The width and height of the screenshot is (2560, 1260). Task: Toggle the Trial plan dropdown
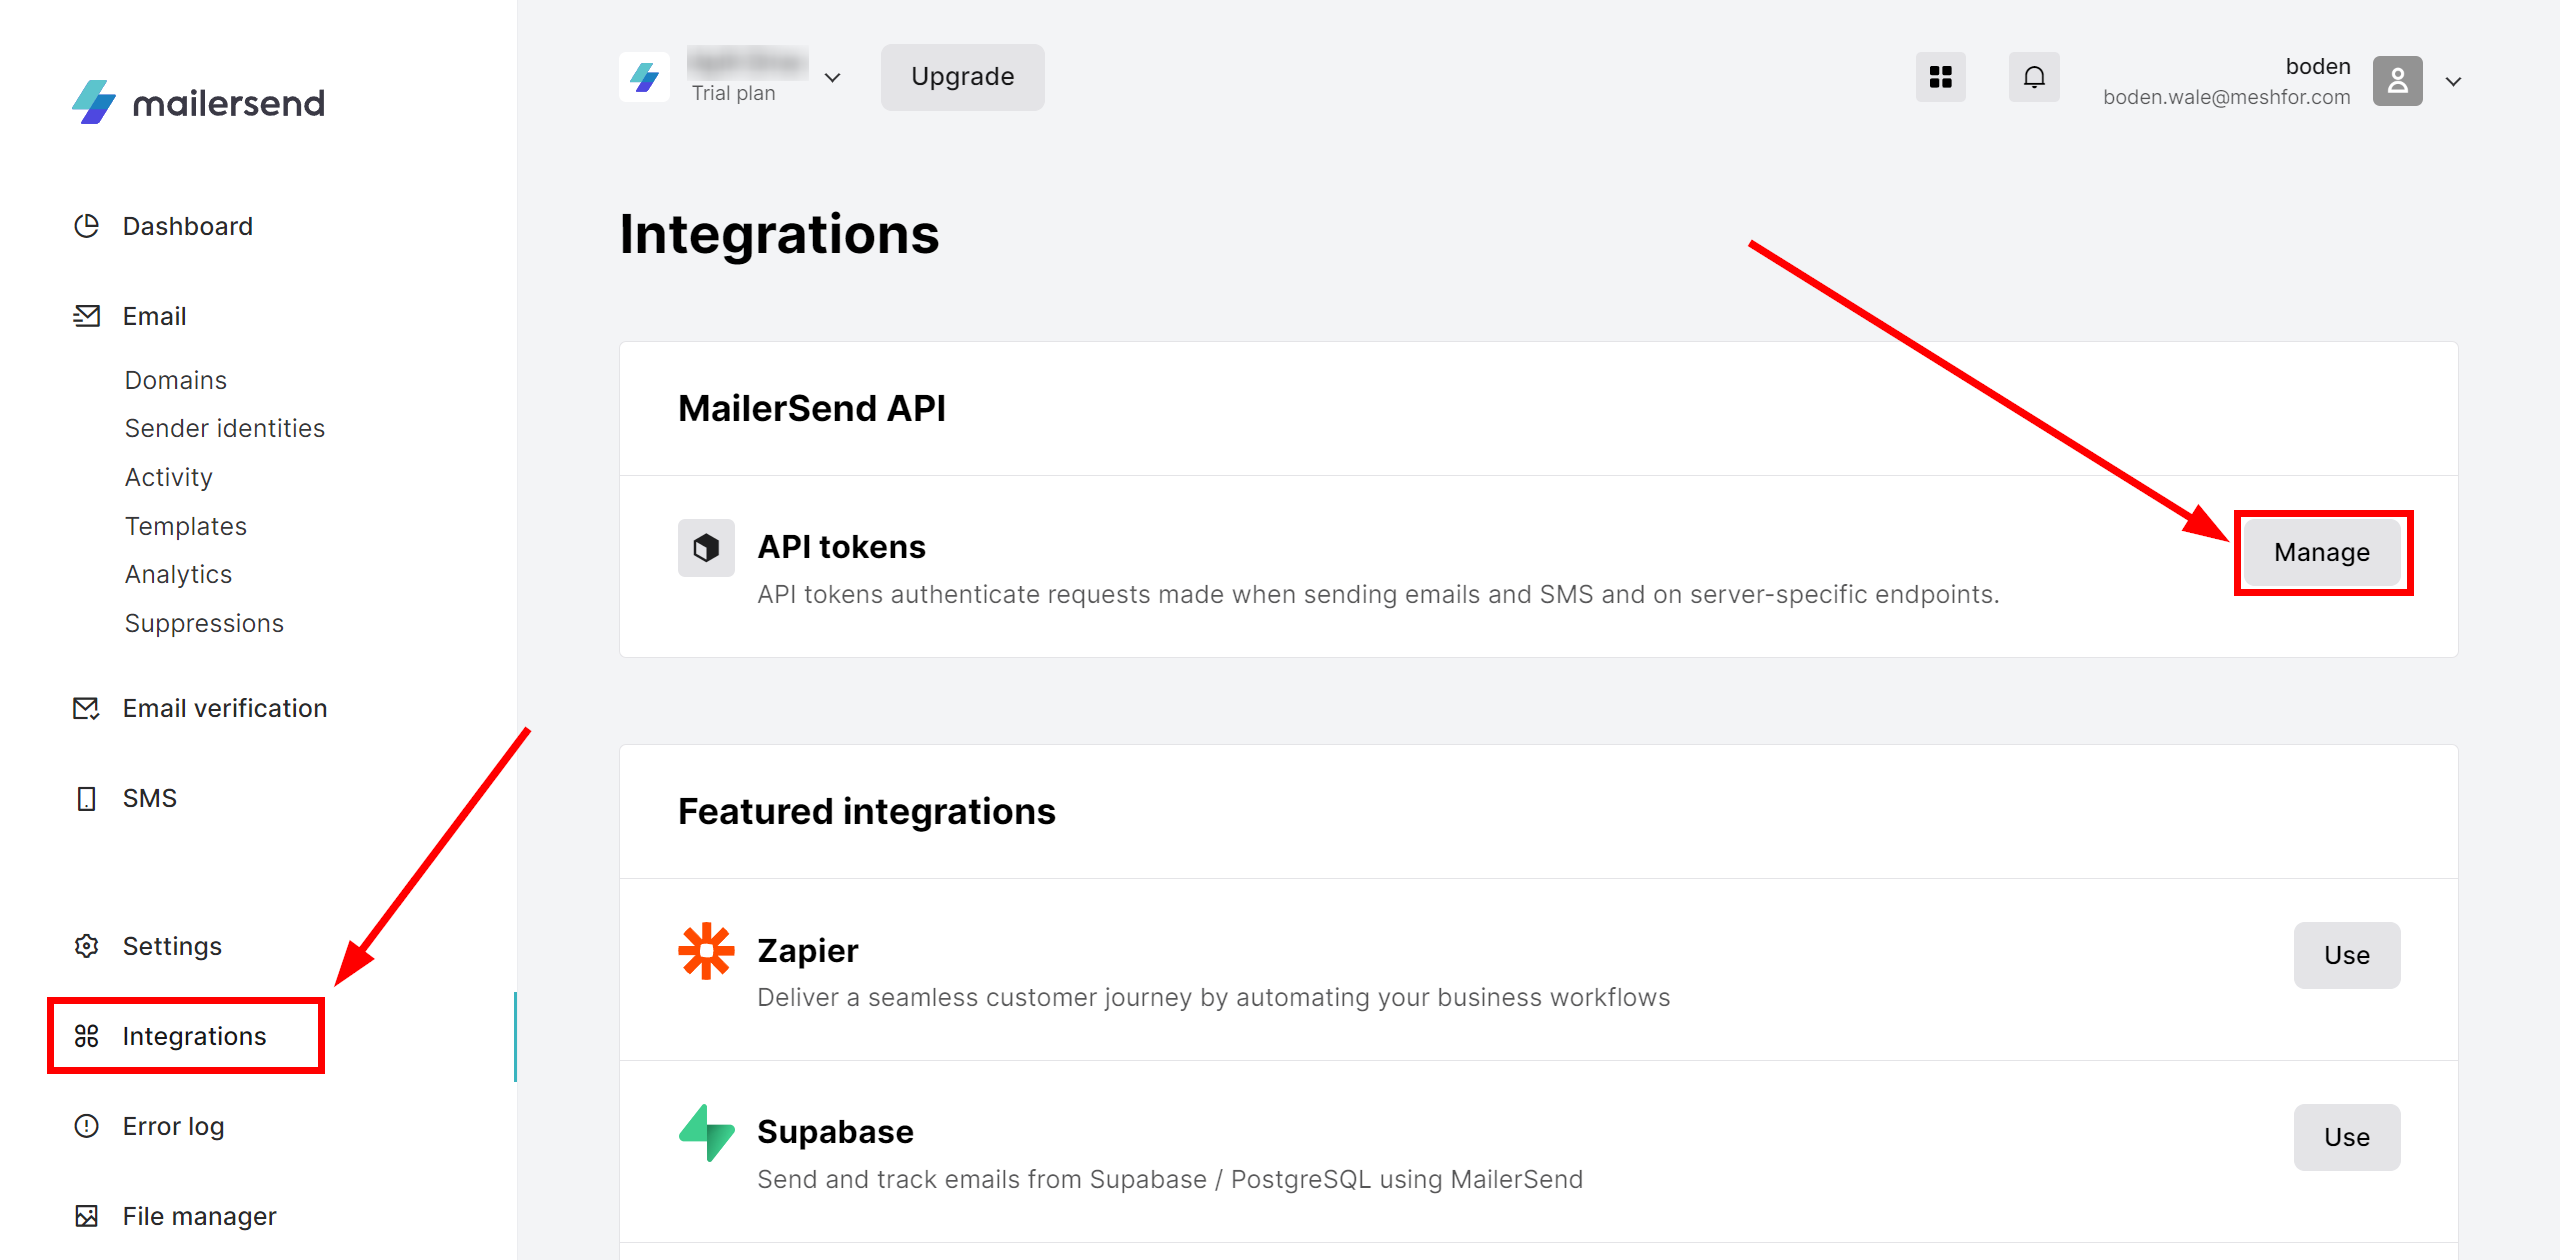coord(834,77)
